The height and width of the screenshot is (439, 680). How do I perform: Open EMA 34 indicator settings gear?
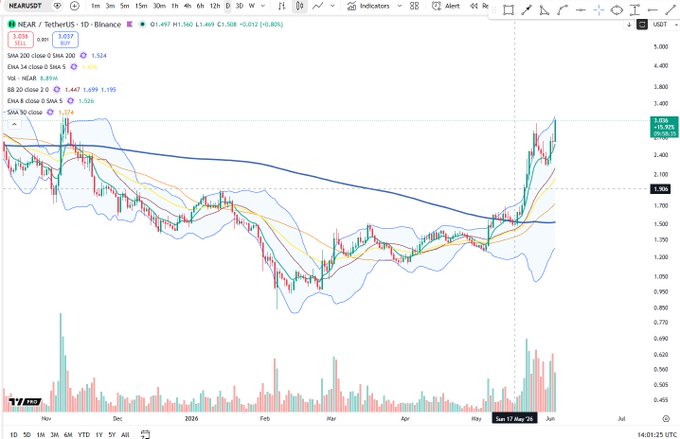74,67
